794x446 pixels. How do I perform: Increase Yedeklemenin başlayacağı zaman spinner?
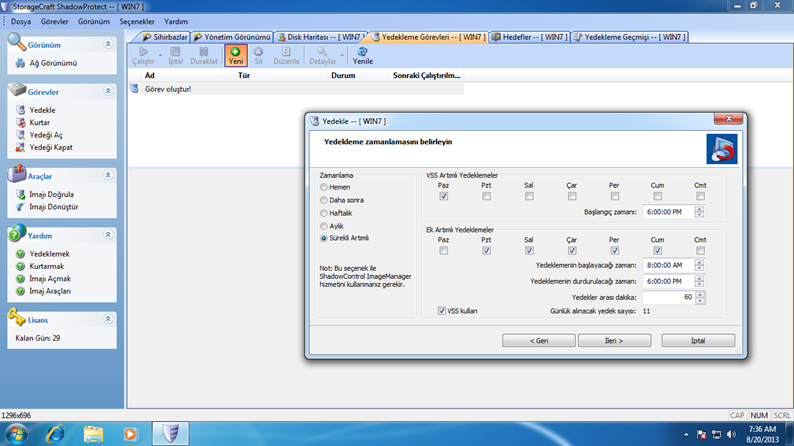point(699,262)
